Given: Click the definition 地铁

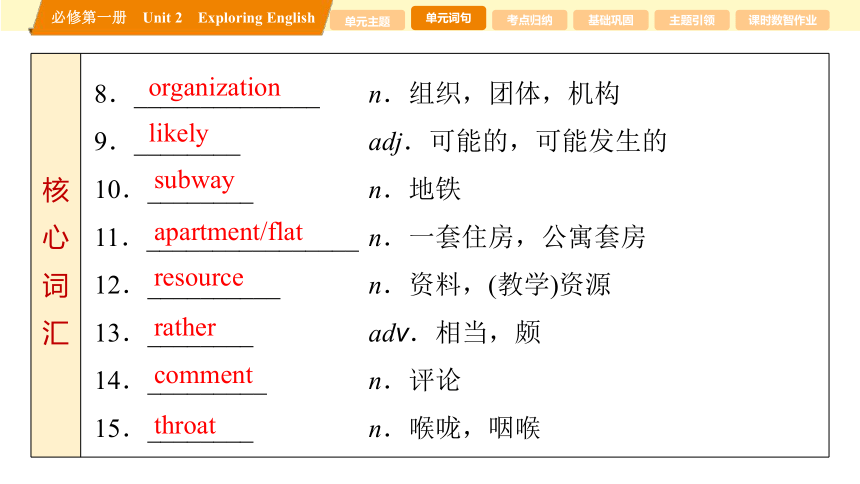Looking at the screenshot, I should click(x=435, y=189).
